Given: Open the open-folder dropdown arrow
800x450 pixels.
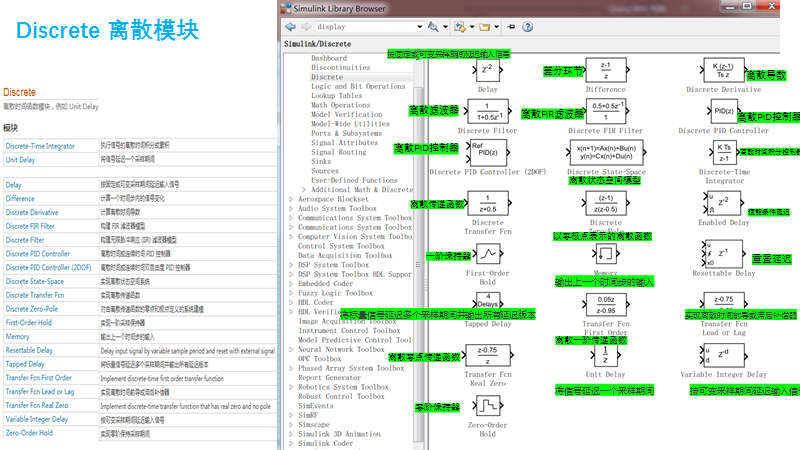Looking at the screenshot, I should pos(496,27).
